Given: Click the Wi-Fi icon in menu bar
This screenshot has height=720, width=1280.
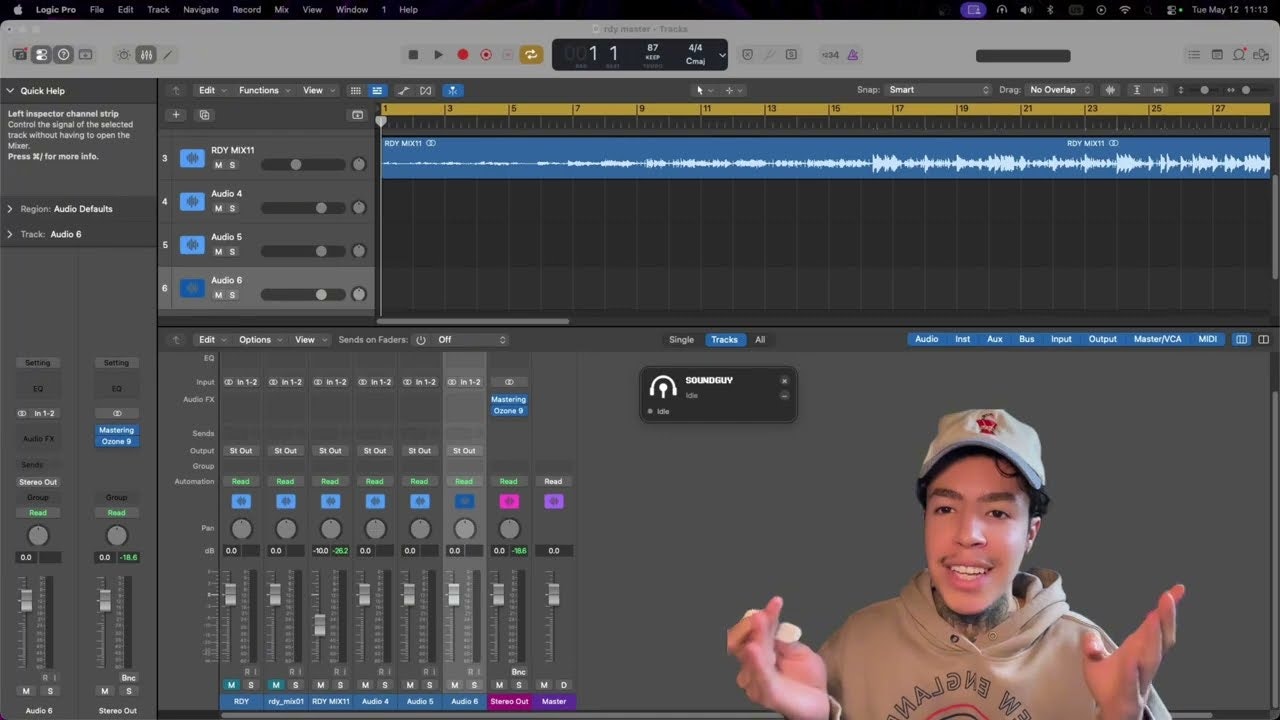Looking at the screenshot, I should [x=1125, y=9].
